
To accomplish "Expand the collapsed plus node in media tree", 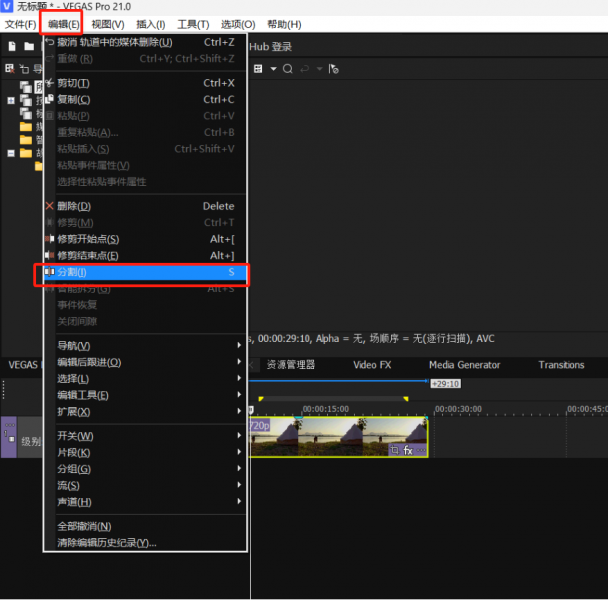I will pos(11,100).
